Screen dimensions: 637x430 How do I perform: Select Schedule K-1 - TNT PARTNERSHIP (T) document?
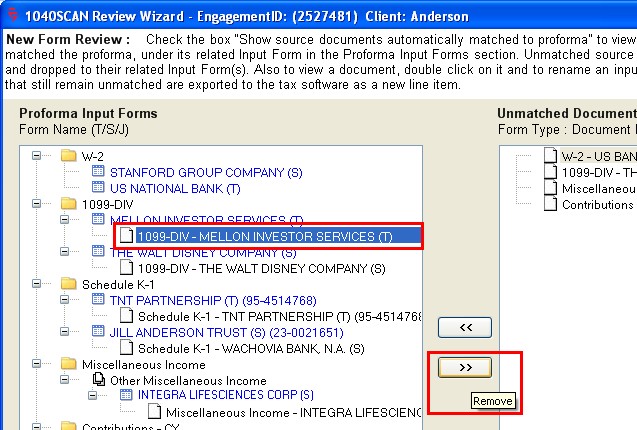(280, 317)
